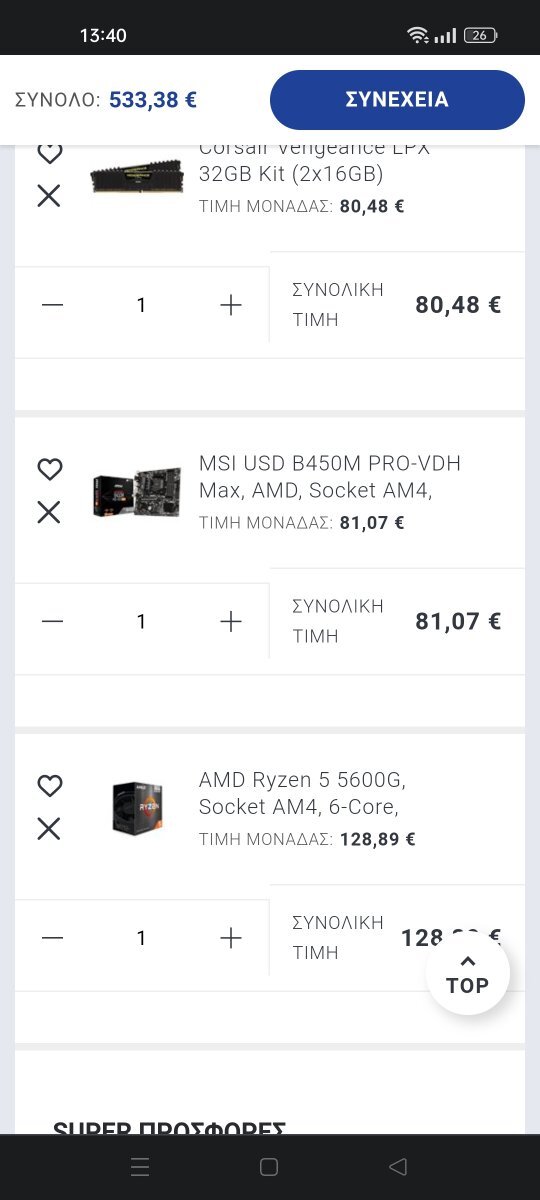
Task: Tap Android home square button
Action: (268, 1166)
